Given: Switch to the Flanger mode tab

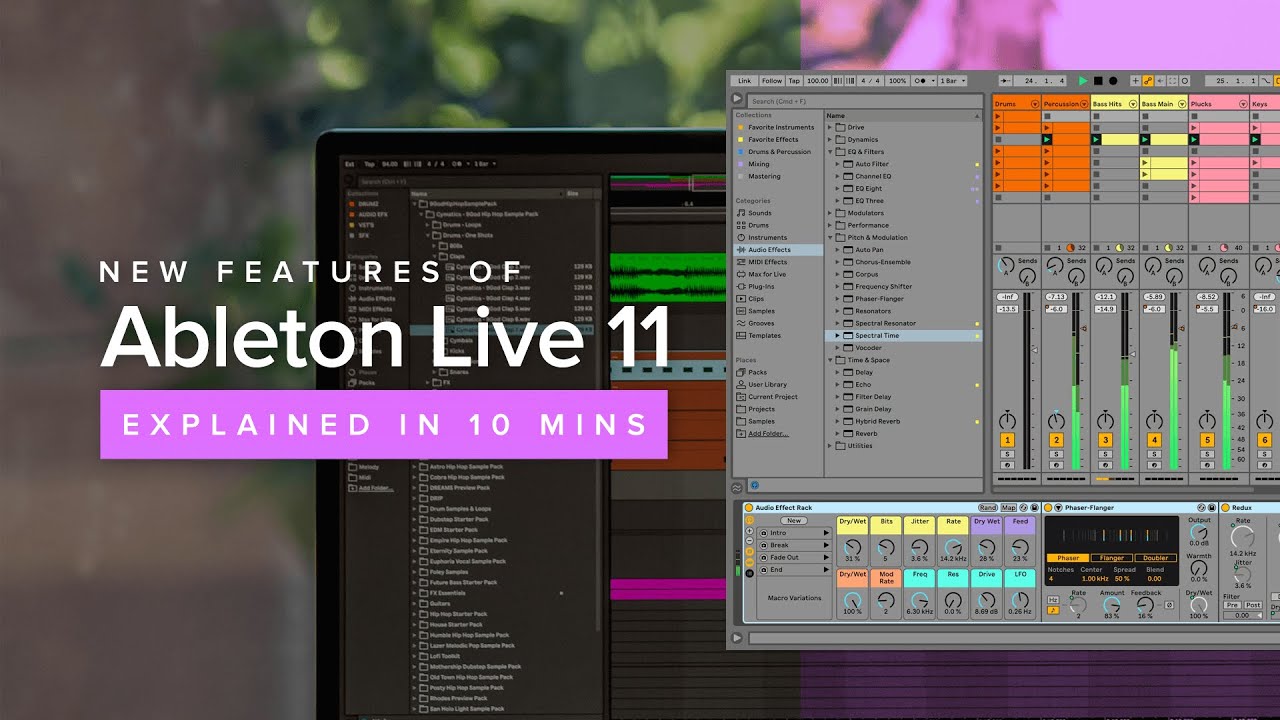Looking at the screenshot, I should pos(1112,558).
